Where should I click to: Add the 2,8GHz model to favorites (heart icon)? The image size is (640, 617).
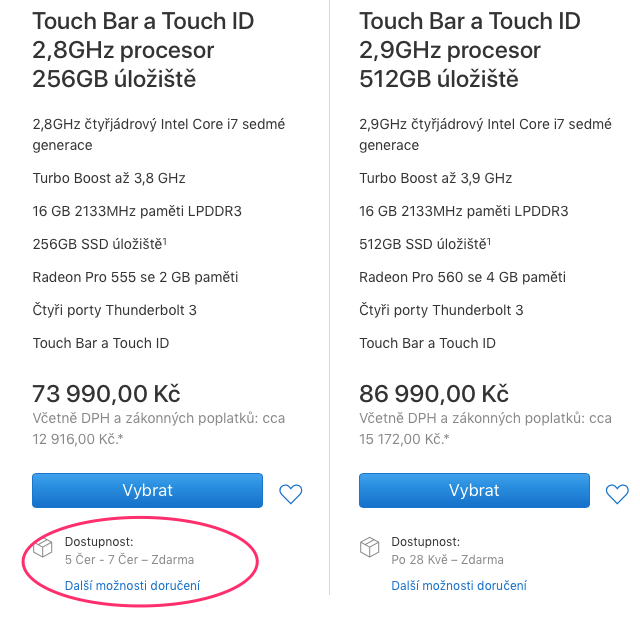coord(290,493)
